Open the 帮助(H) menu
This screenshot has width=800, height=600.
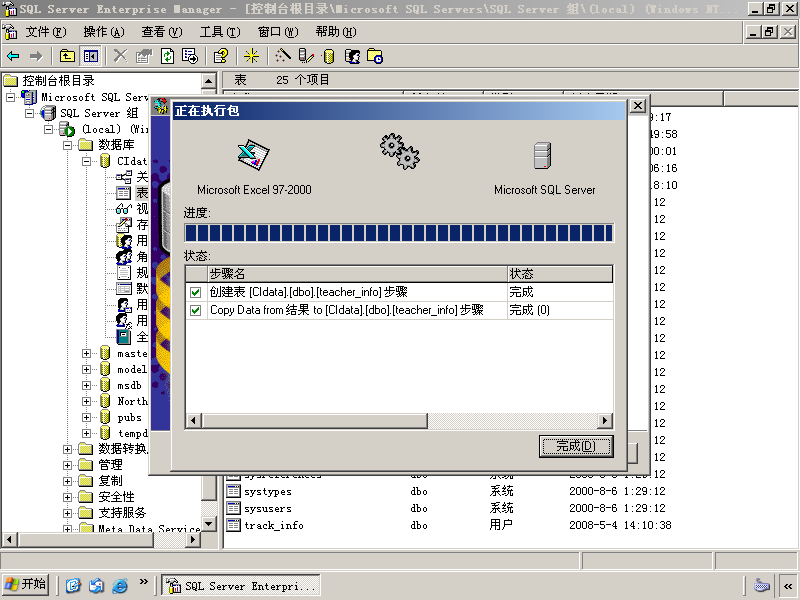point(336,32)
